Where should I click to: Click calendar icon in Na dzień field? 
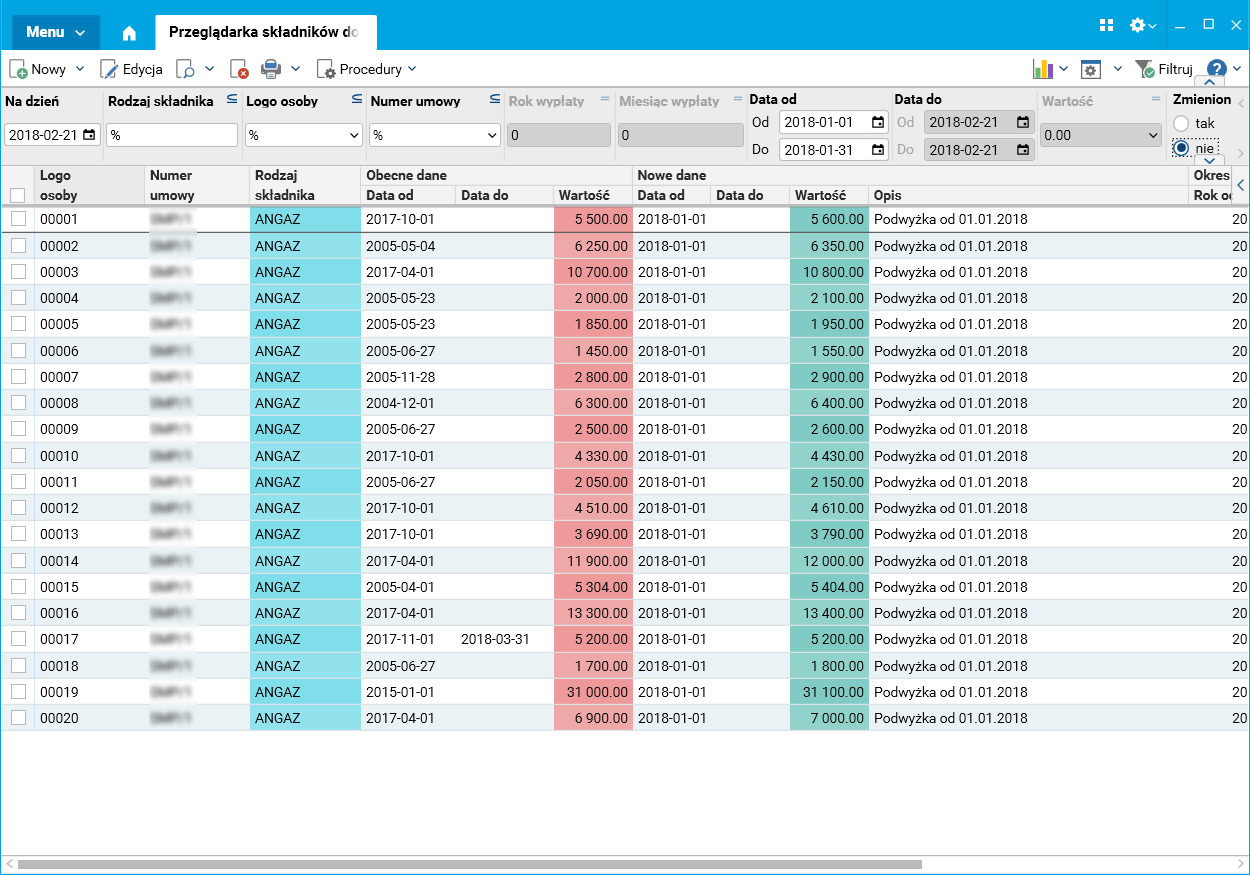(89, 135)
